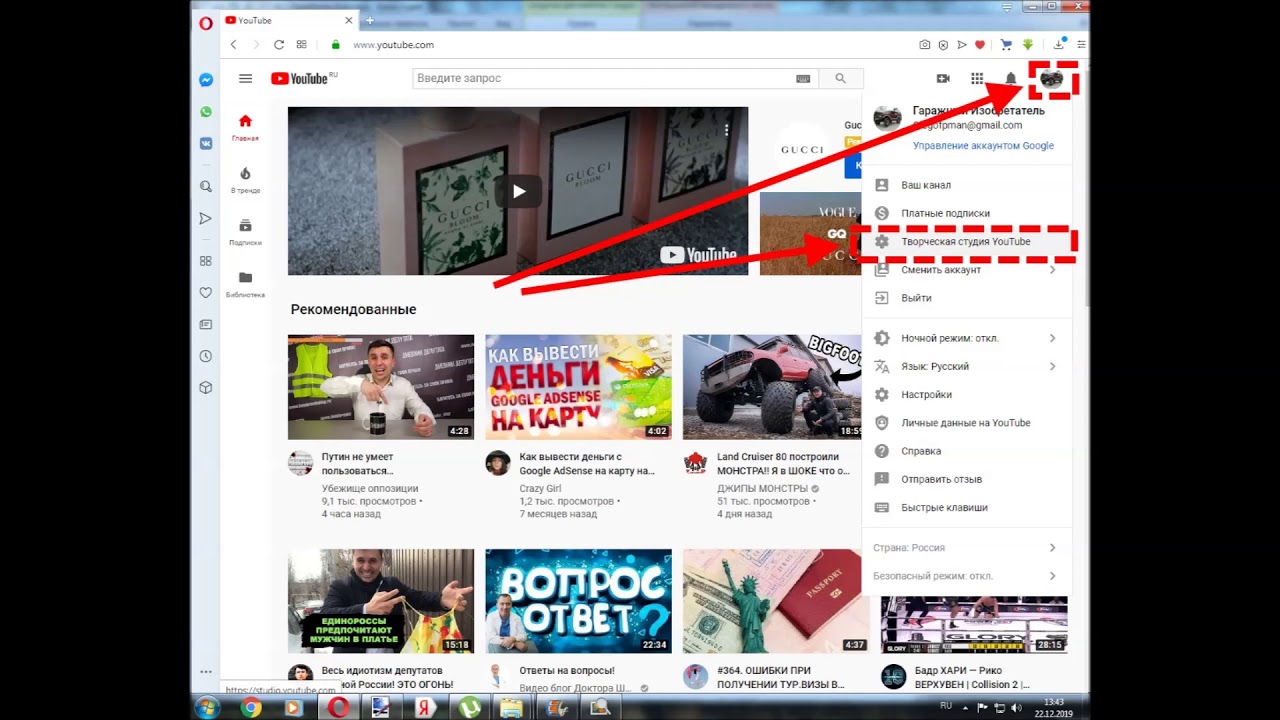Open YouTube hamburger guide menu
The image size is (1280, 720).
[245, 78]
